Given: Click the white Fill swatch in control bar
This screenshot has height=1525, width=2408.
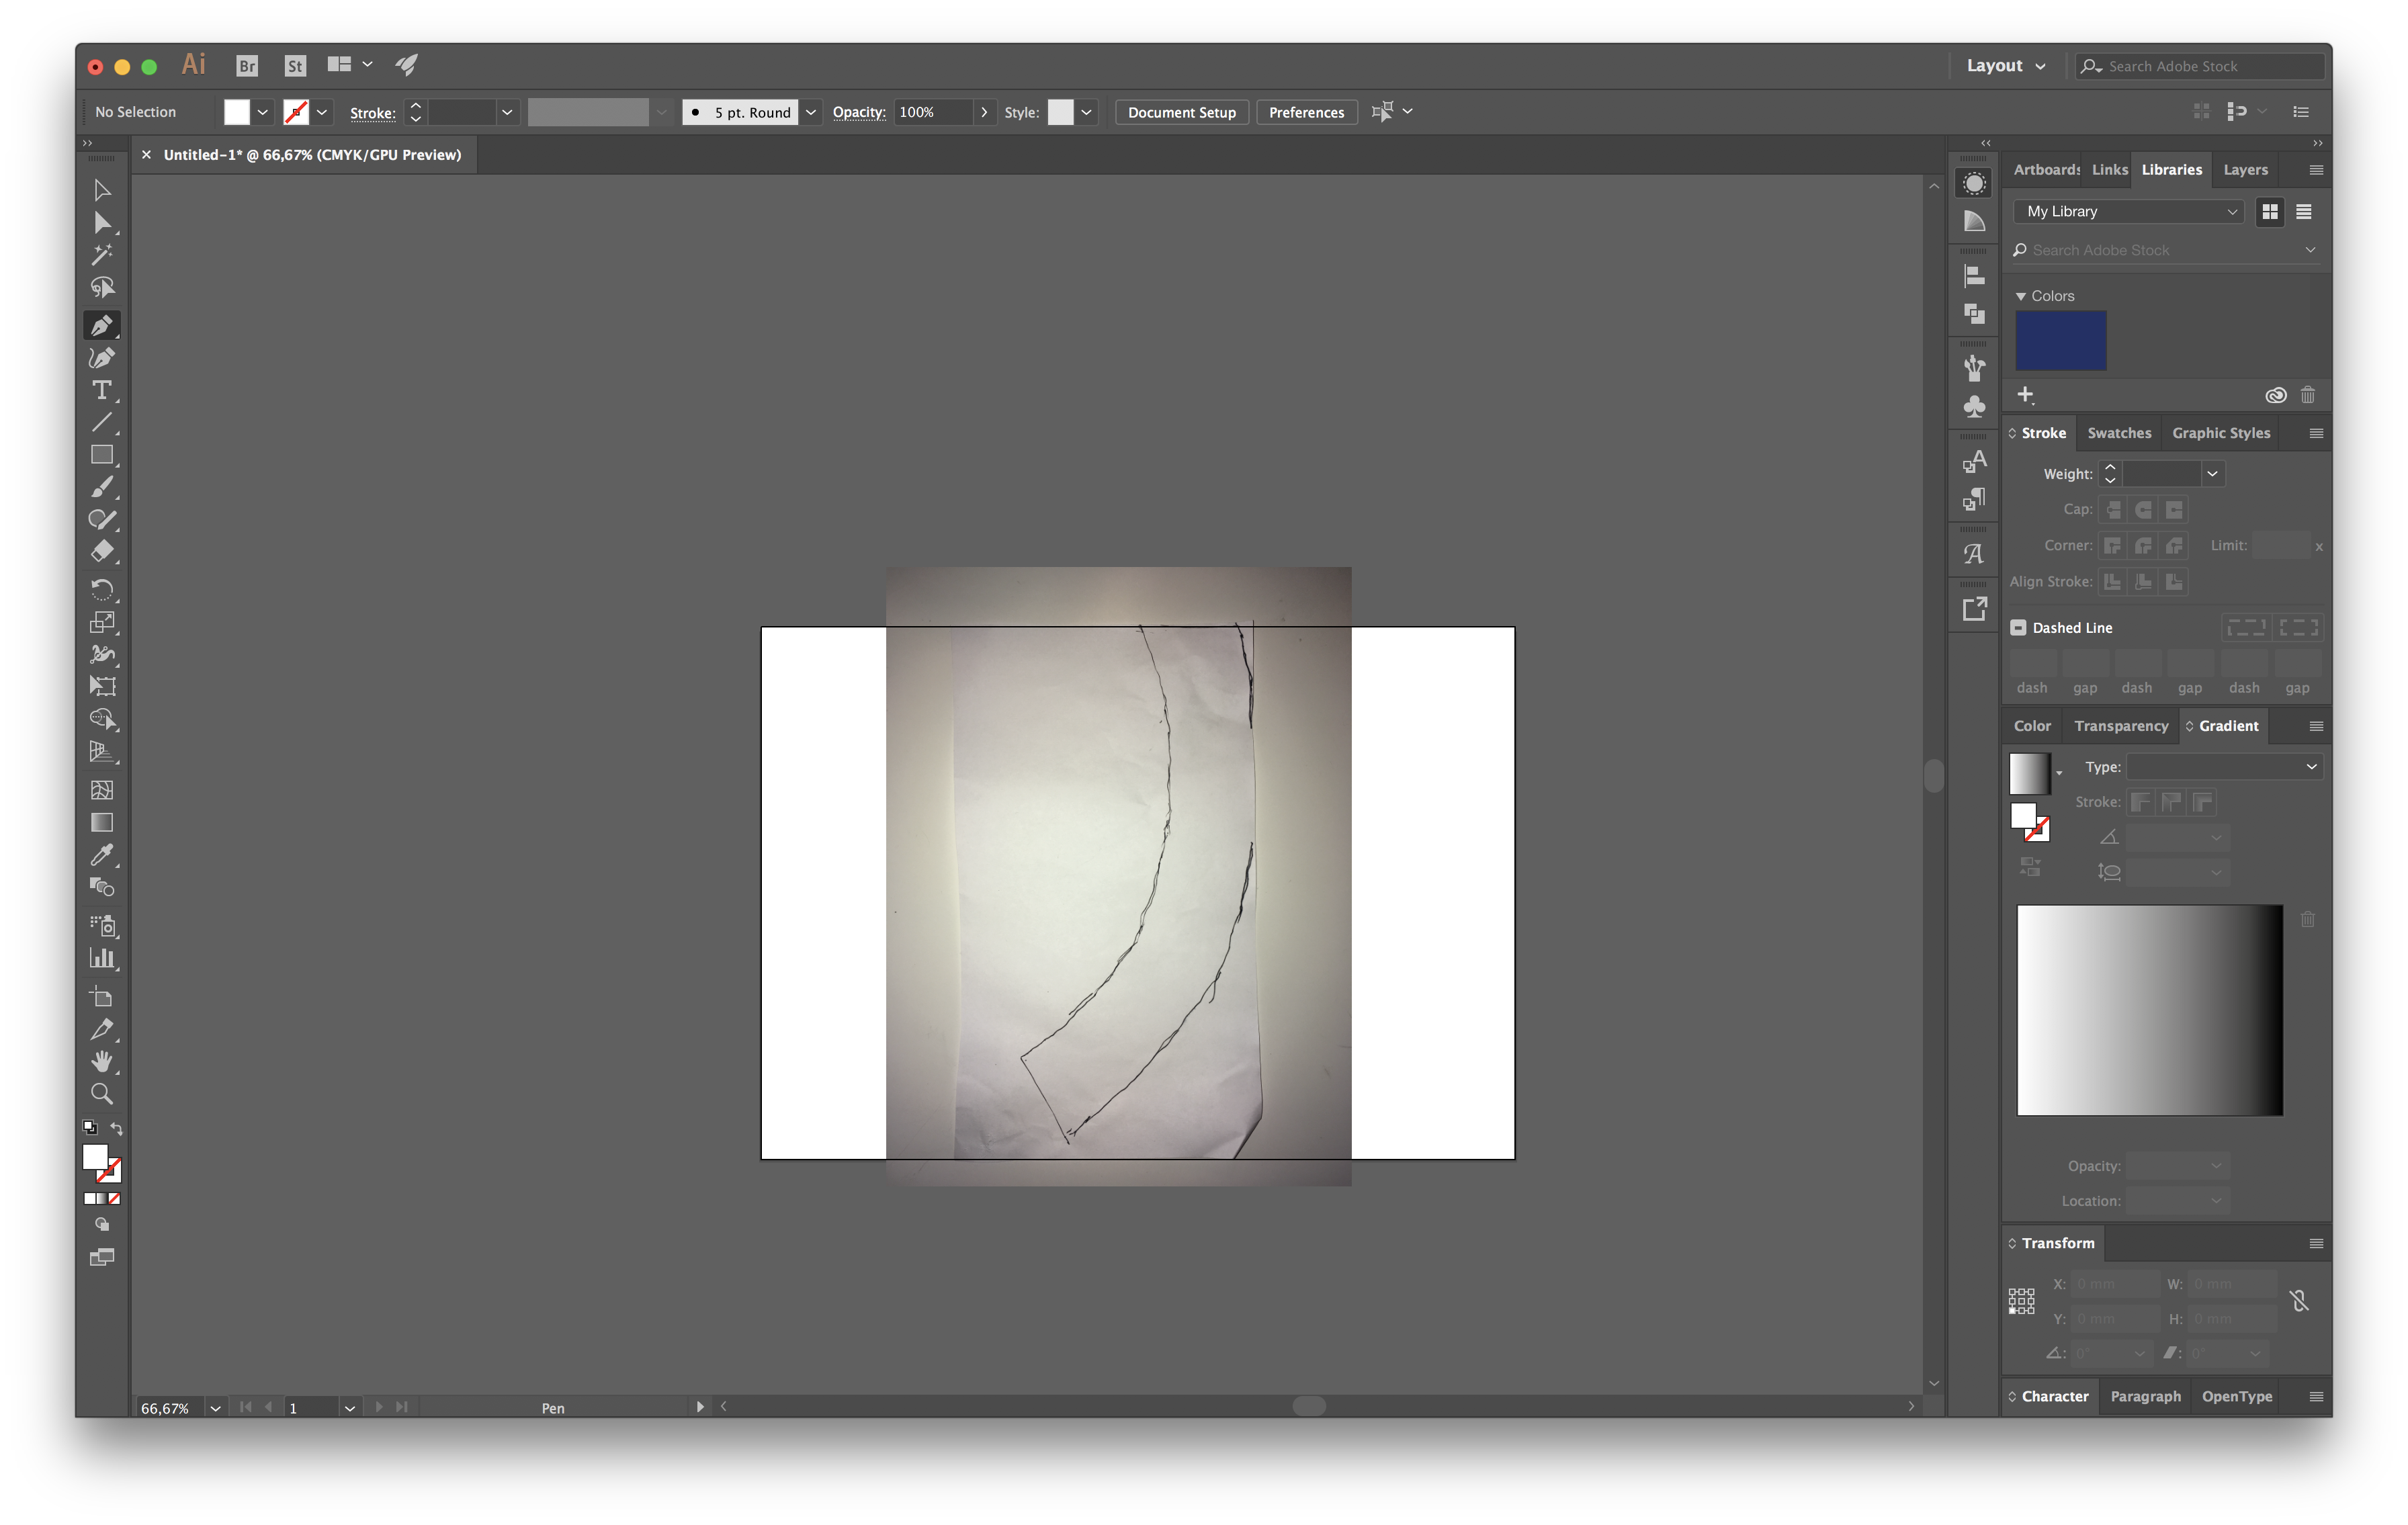Looking at the screenshot, I should (x=236, y=112).
